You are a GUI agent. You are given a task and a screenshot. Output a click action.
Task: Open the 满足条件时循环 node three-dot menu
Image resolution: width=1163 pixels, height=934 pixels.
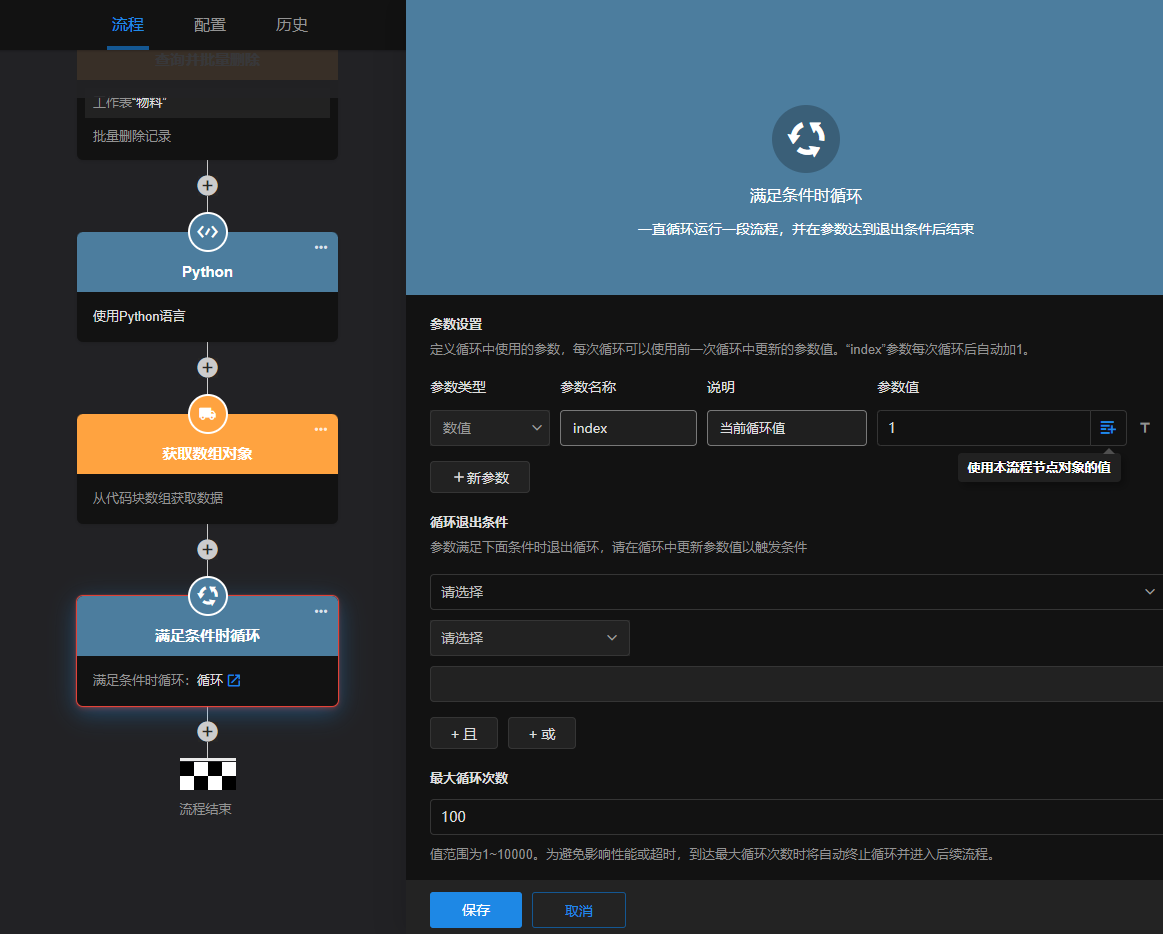coord(321,612)
